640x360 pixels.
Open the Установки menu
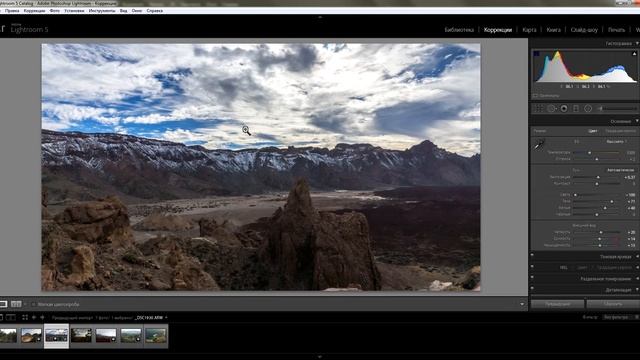[x=74, y=11]
